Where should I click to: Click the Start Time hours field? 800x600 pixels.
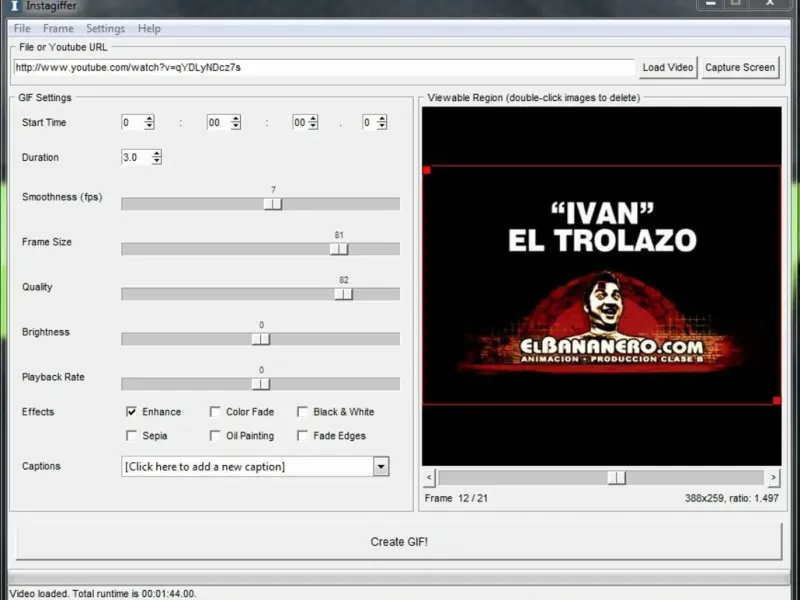(x=132, y=122)
